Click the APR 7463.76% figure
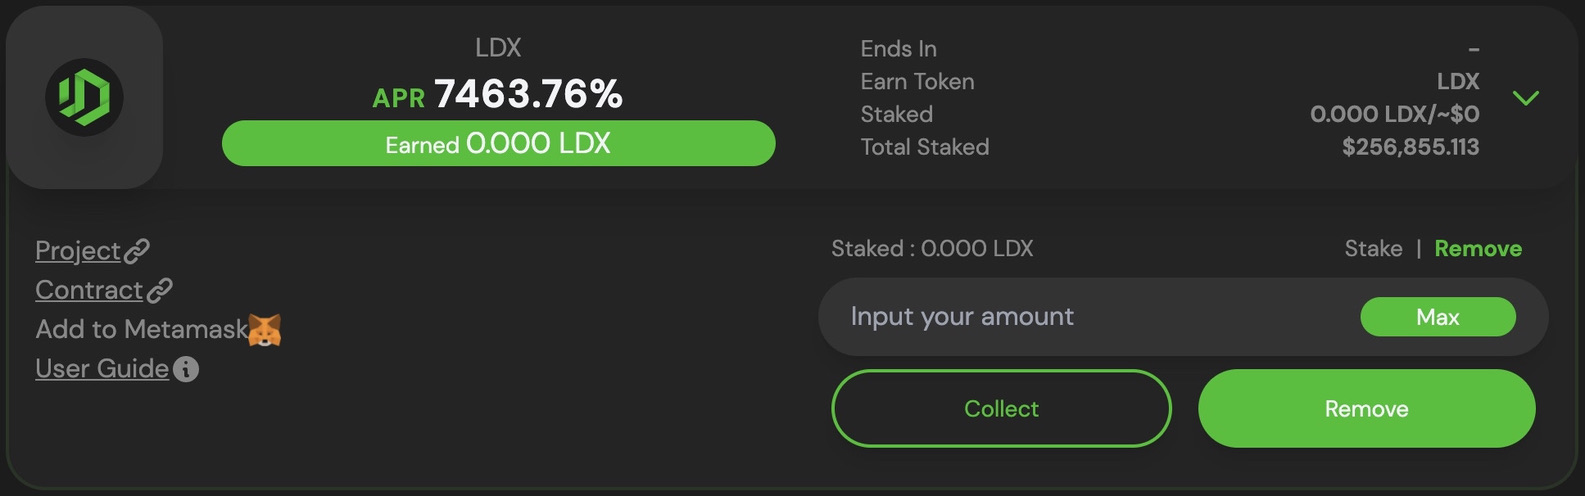 tap(498, 95)
